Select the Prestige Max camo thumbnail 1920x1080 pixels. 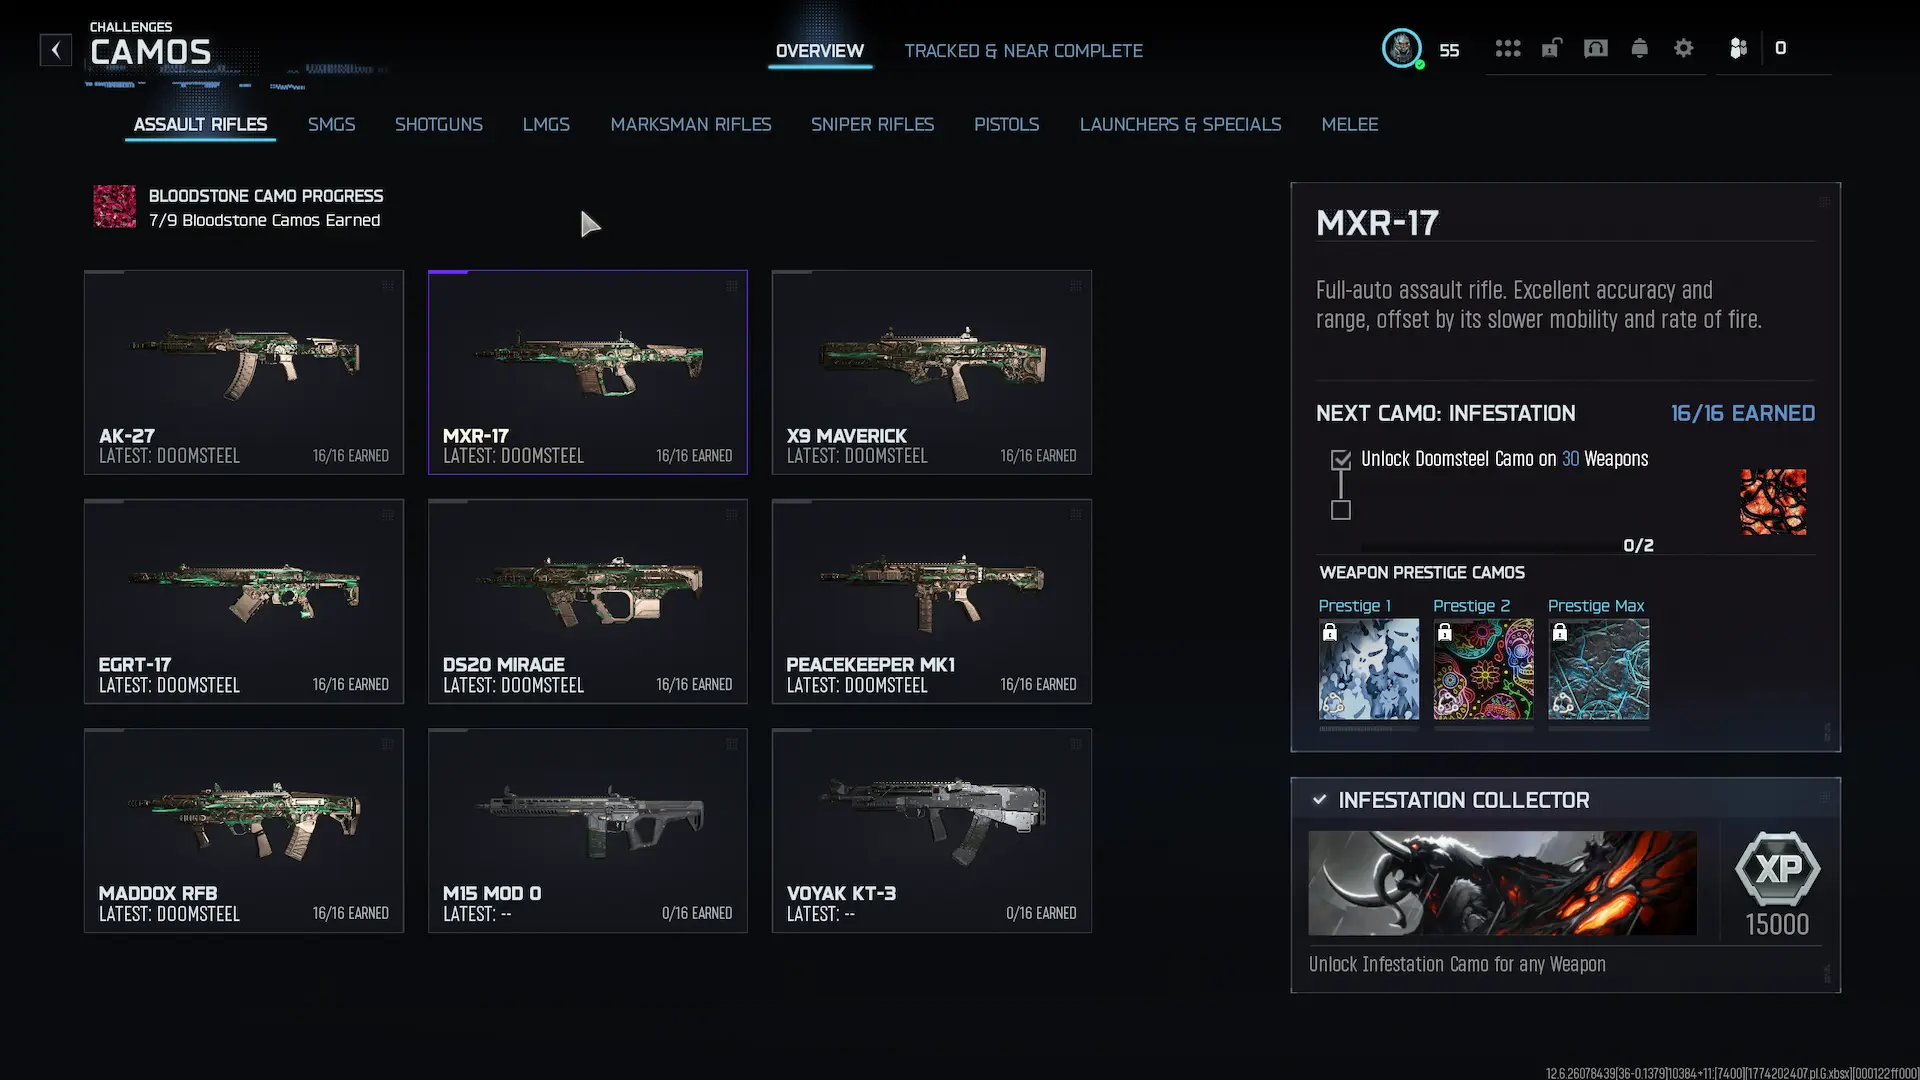coord(1599,669)
